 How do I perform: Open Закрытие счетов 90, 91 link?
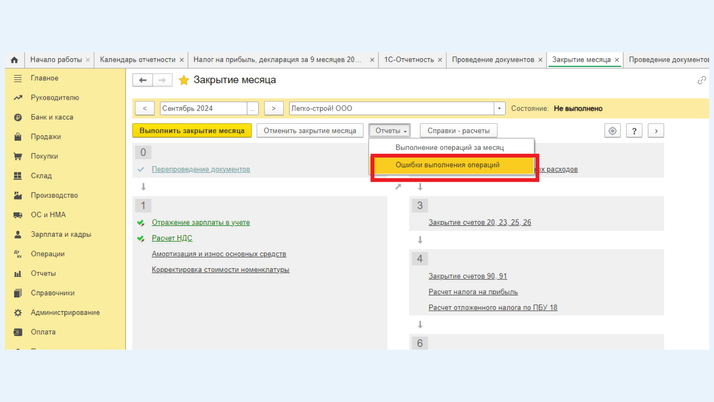coord(468,276)
